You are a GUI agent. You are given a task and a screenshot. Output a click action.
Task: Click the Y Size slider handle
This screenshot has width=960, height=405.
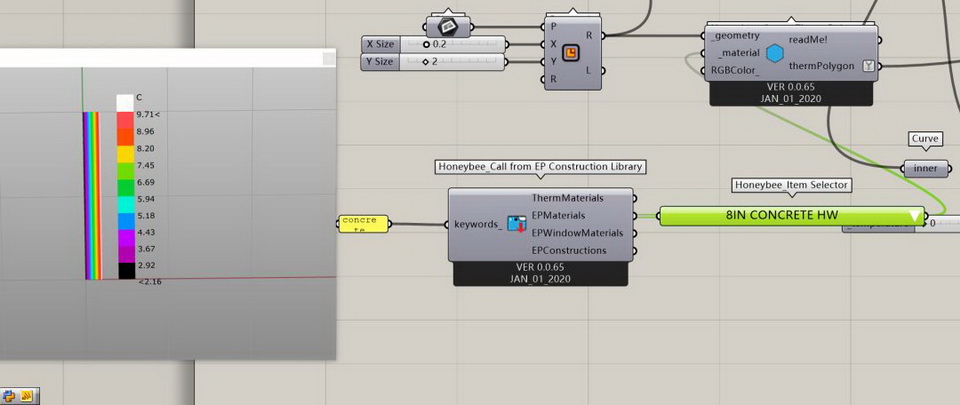click(x=426, y=62)
